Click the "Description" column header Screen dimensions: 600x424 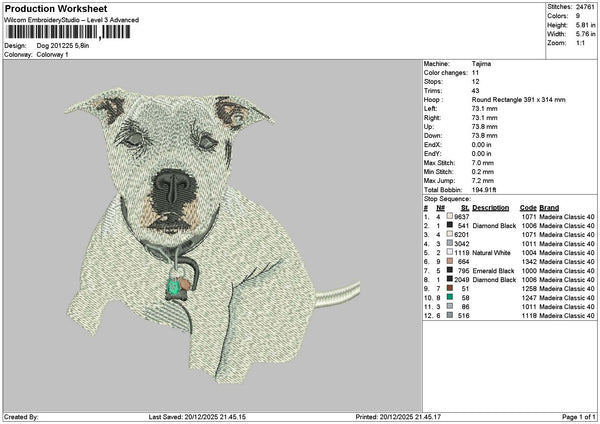click(491, 208)
